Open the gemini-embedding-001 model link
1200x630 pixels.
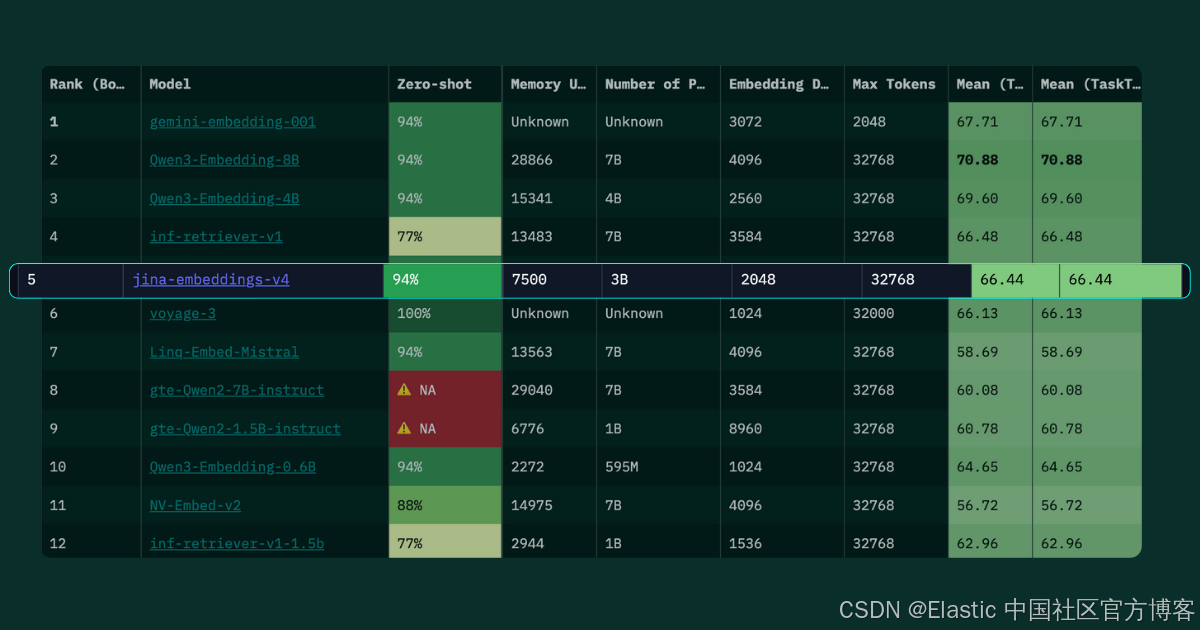click(232, 122)
